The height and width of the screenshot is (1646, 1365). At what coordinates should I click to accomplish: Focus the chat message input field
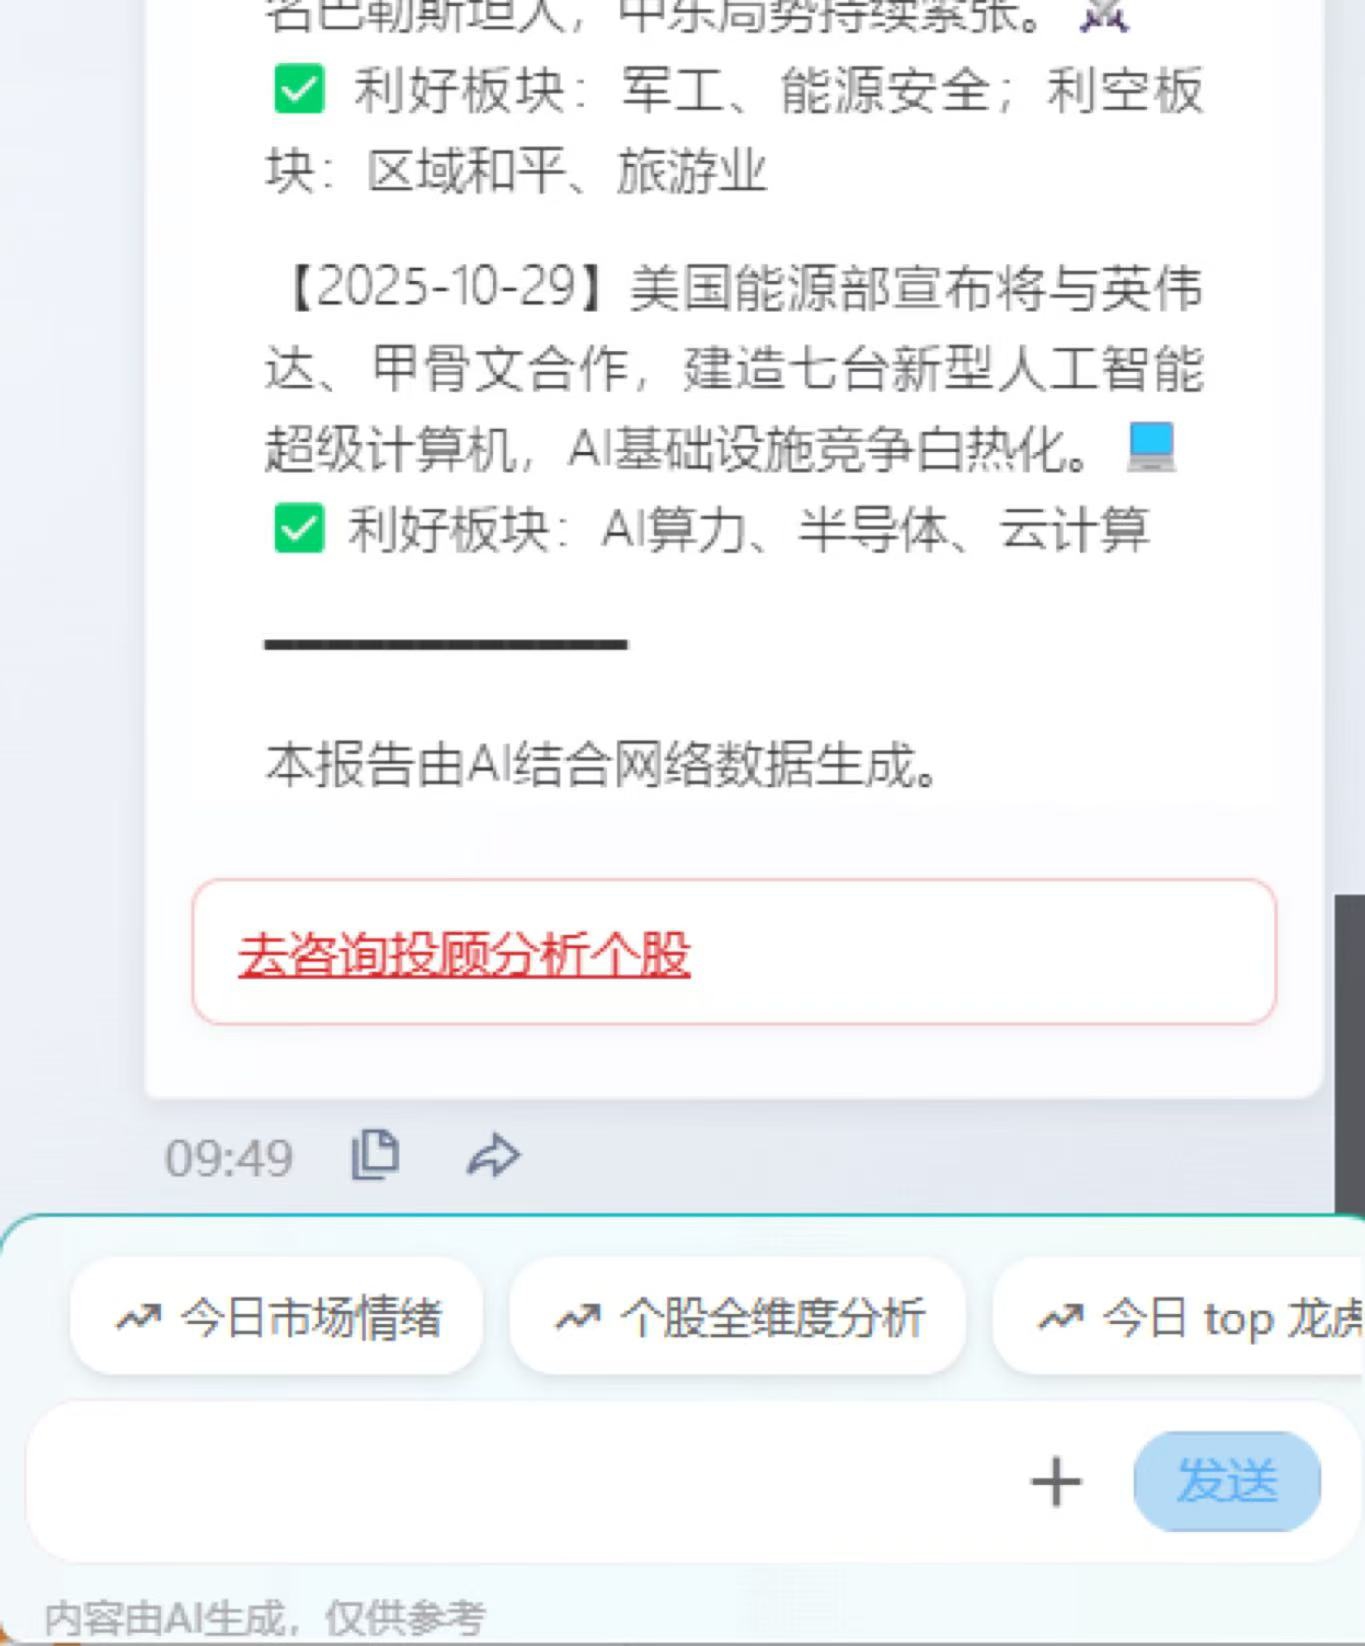520,1481
